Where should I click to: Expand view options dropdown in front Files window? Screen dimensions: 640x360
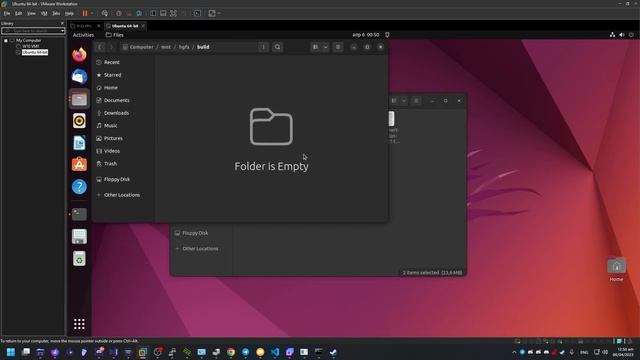pyautogui.click(x=325, y=47)
